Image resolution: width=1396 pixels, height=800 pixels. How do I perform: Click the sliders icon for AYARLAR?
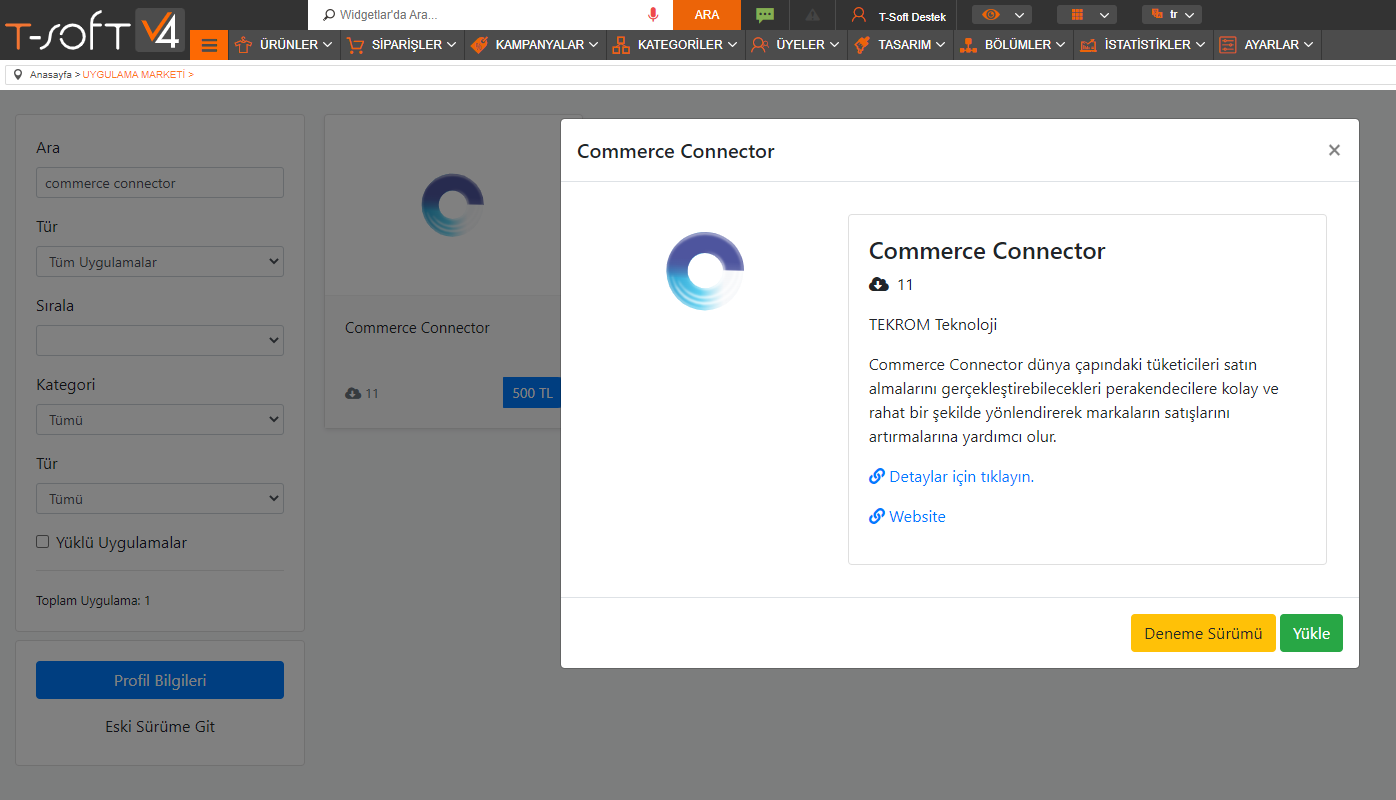click(1228, 45)
